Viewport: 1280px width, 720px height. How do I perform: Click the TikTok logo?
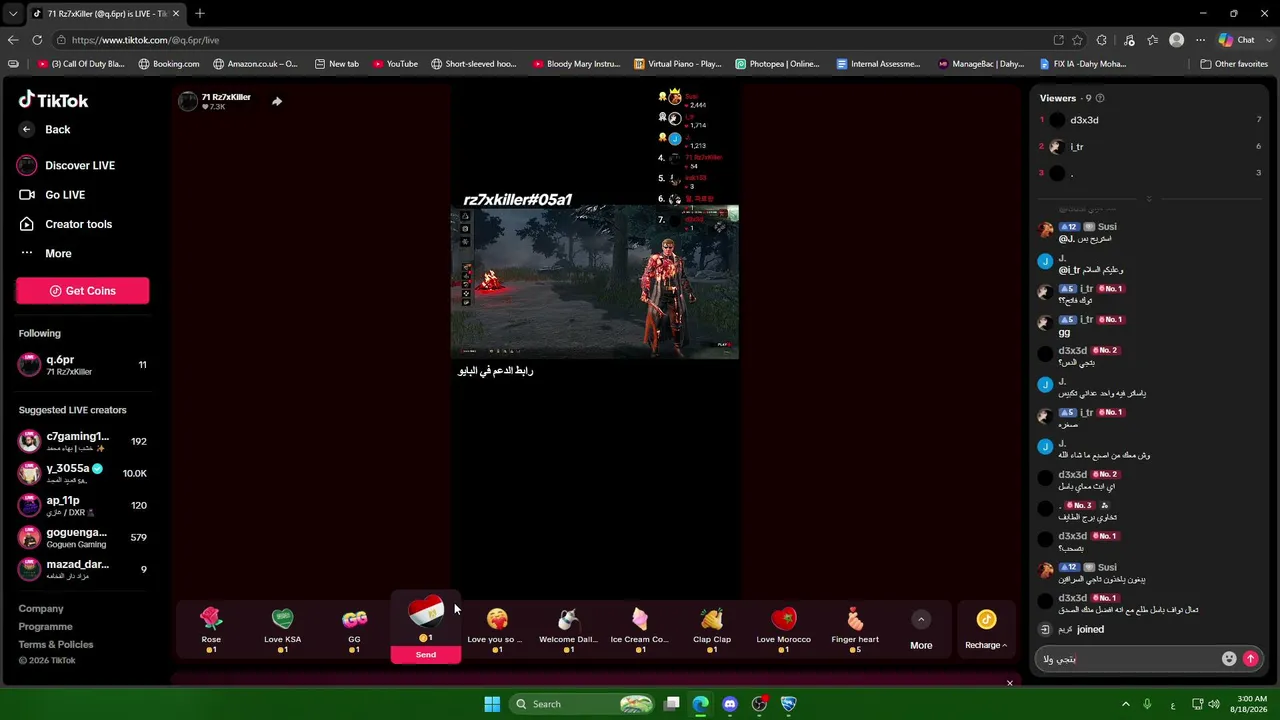(x=54, y=100)
